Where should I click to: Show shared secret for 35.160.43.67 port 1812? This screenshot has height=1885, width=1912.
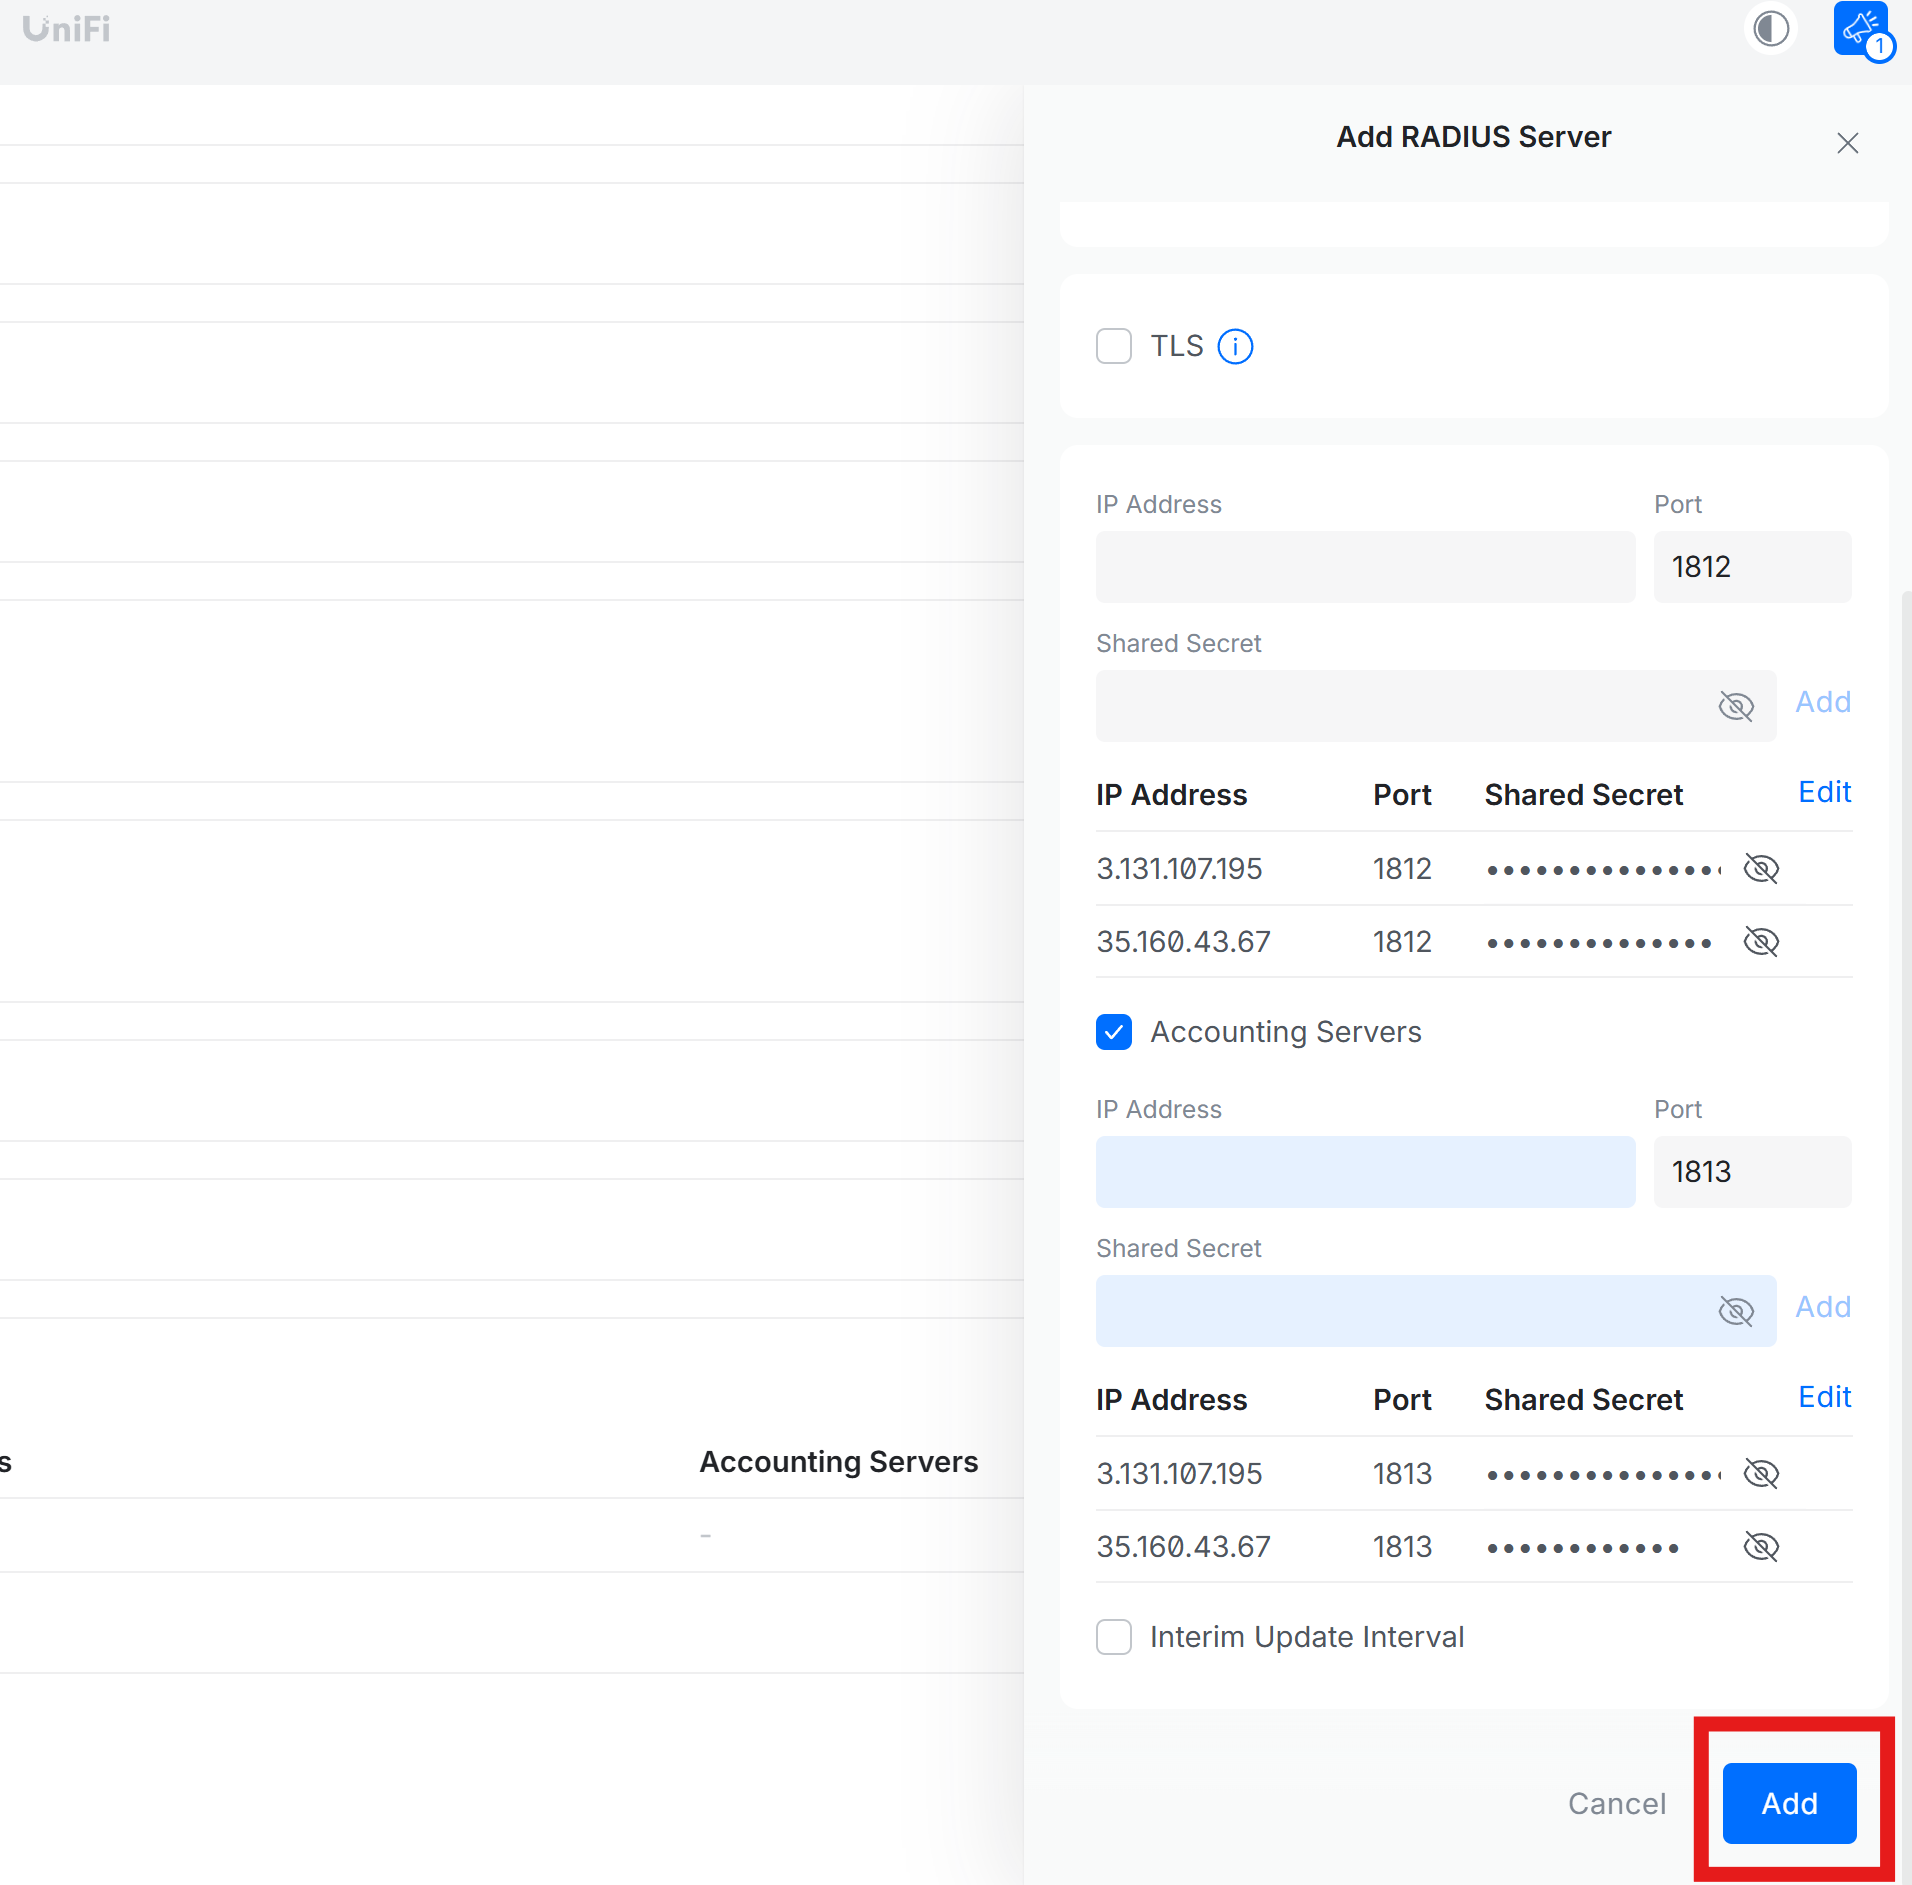[1761, 941]
